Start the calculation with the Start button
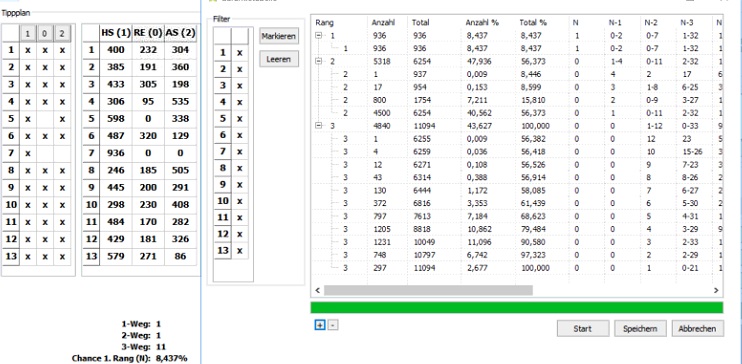Viewport: 742px width, 364px height. click(x=583, y=328)
